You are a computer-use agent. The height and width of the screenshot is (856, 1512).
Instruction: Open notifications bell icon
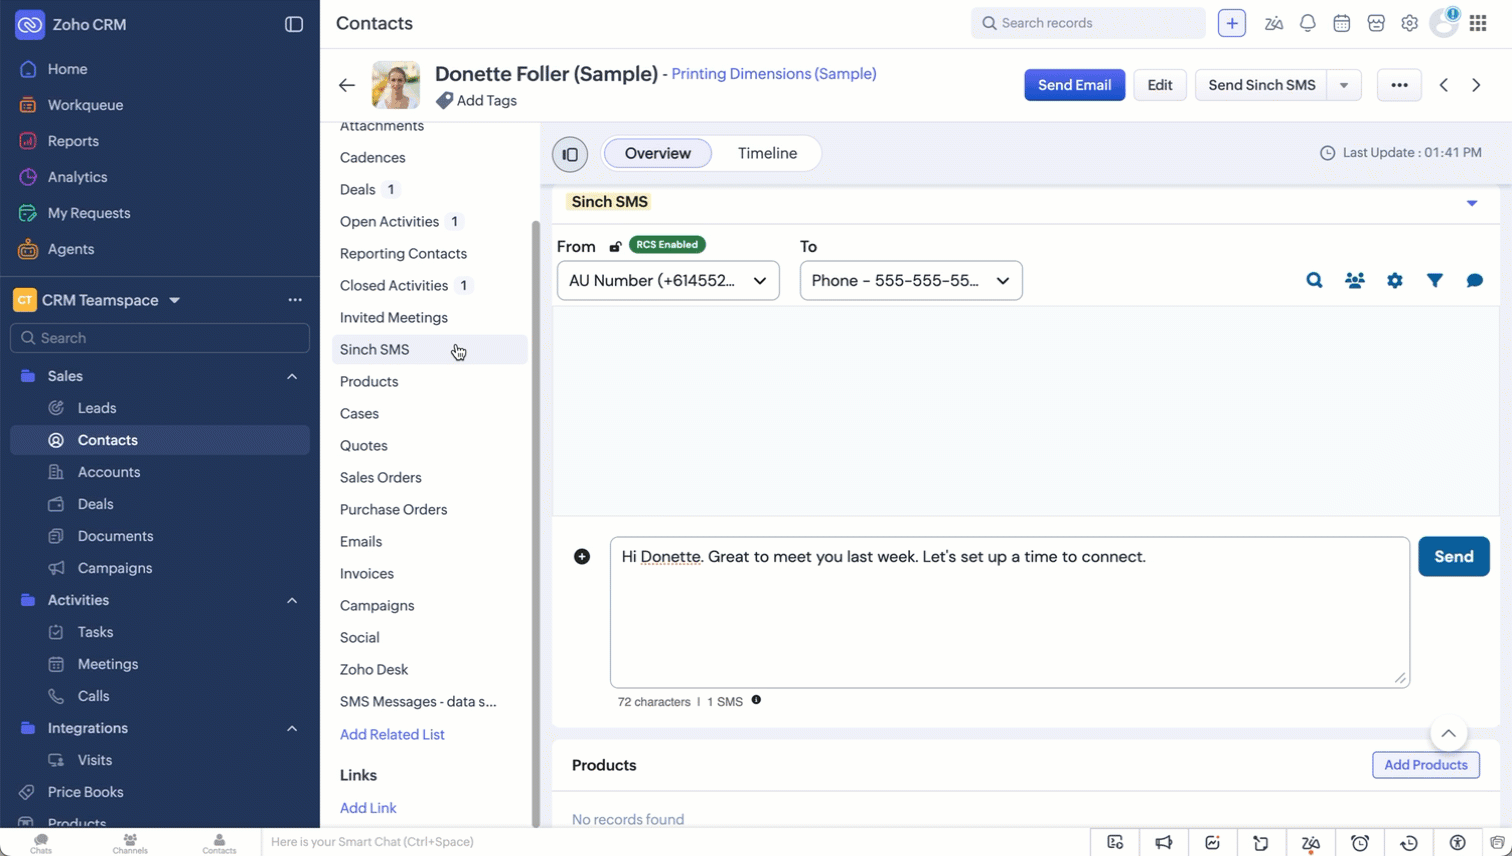pyautogui.click(x=1308, y=23)
